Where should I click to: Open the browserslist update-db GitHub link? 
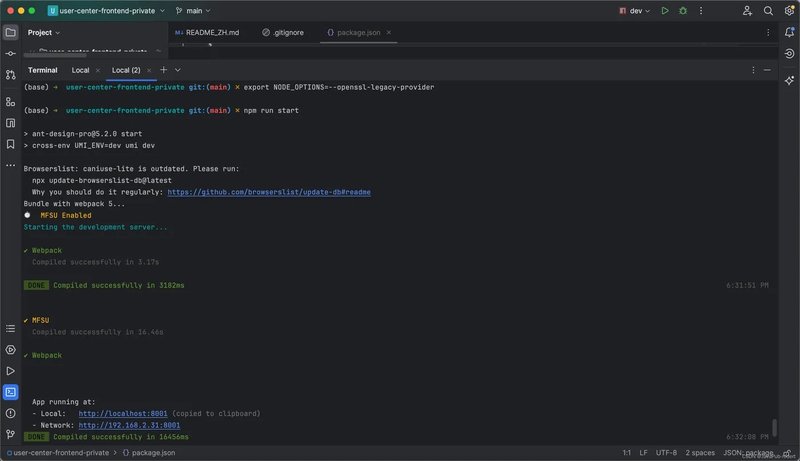pyautogui.click(x=269, y=192)
